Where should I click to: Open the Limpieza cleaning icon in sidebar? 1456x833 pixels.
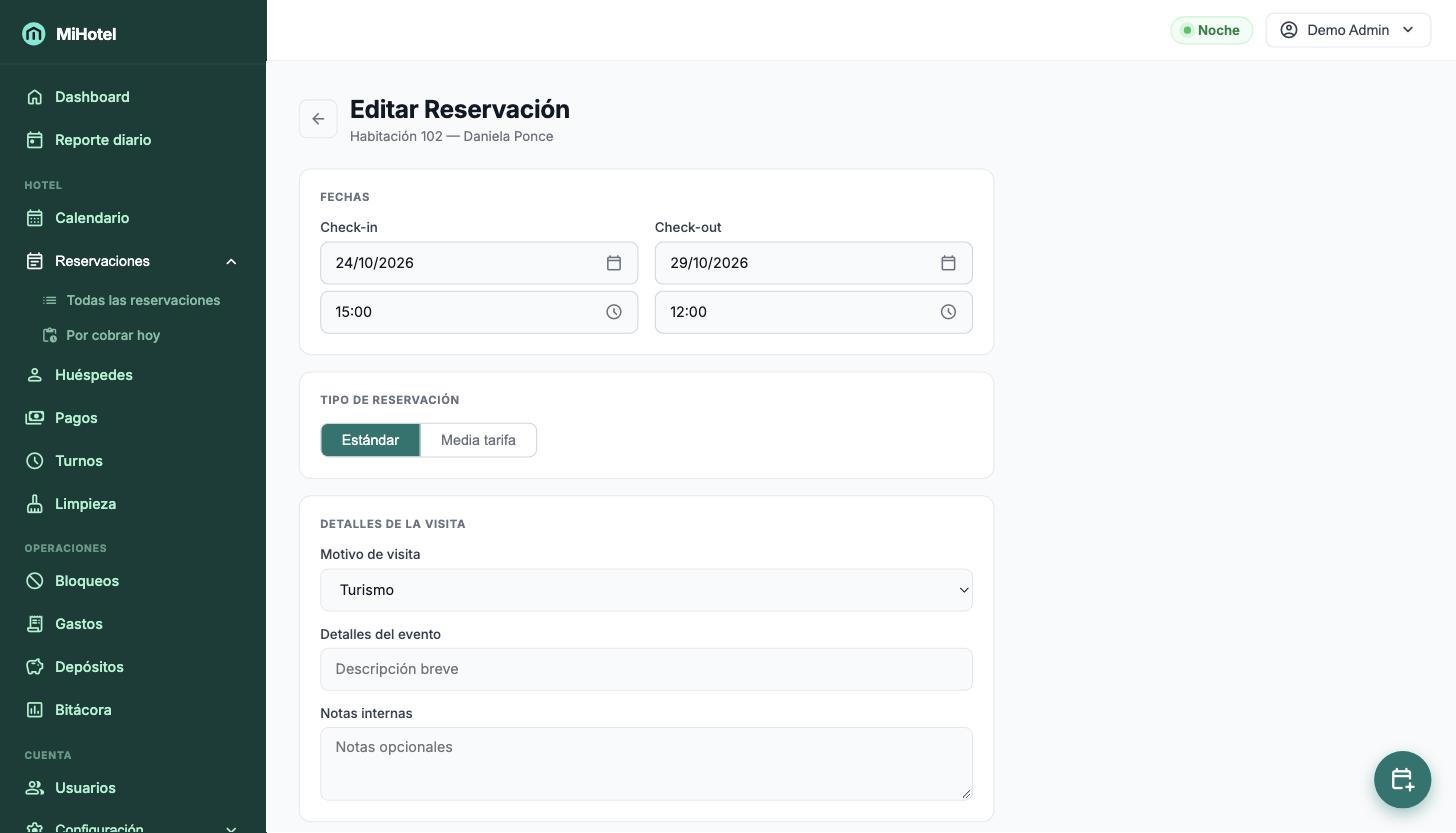pyautogui.click(x=35, y=504)
